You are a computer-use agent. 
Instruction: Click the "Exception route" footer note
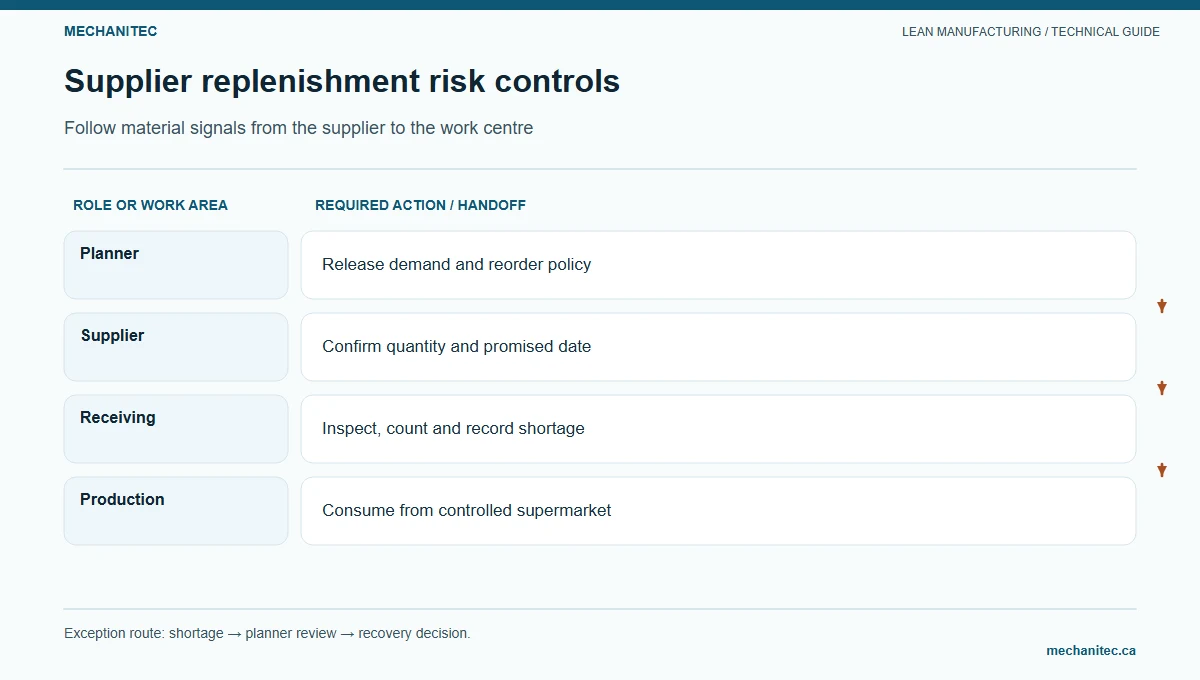[267, 633]
